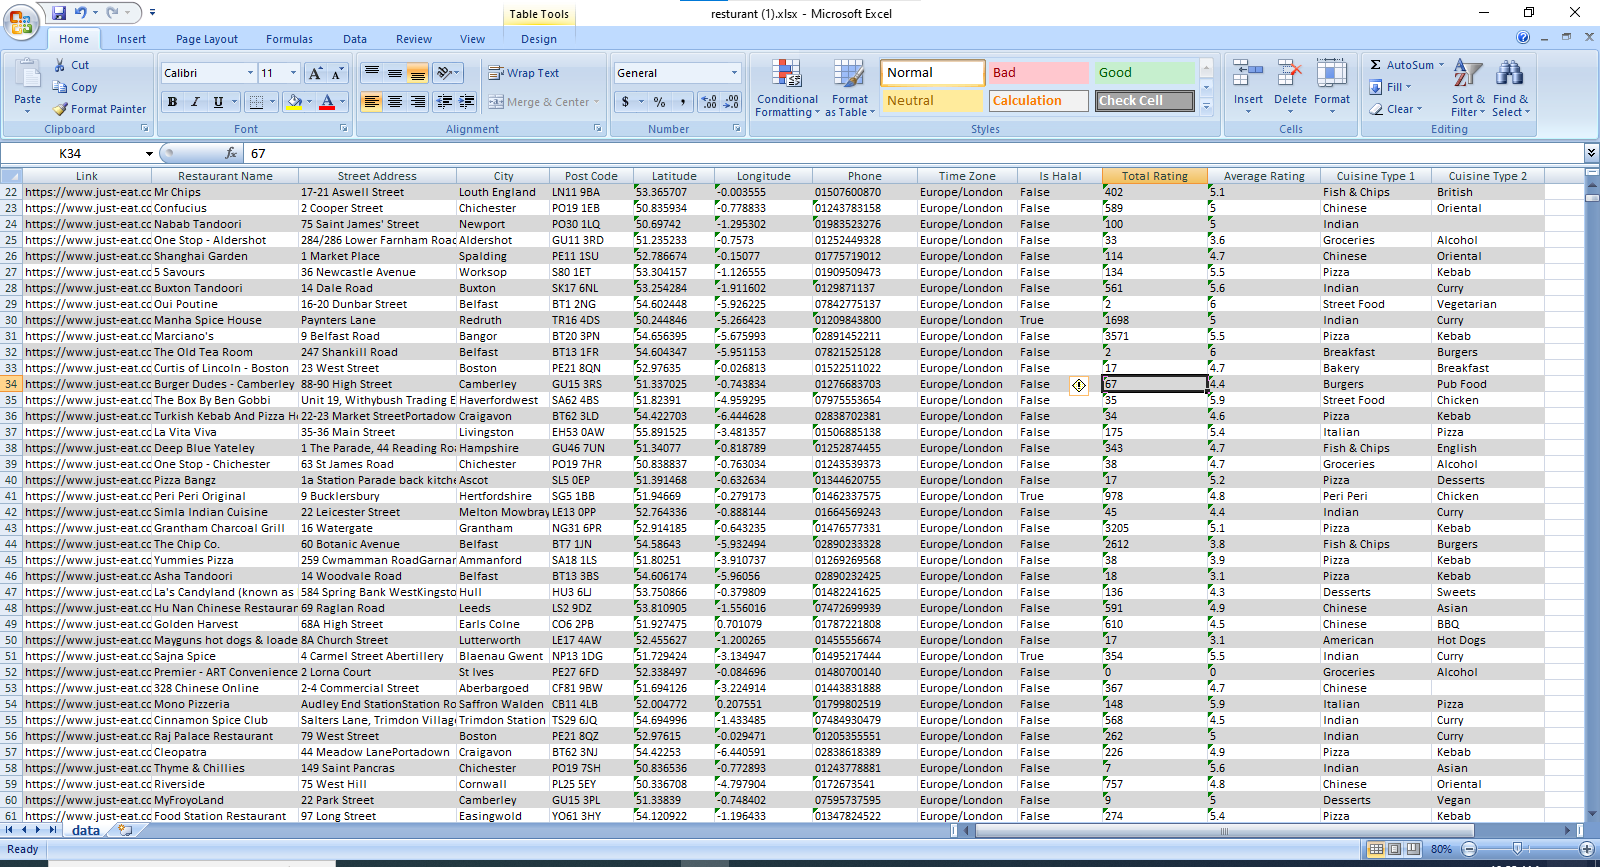Open the Font dialog launcher
The width and height of the screenshot is (1600, 867).
(x=344, y=129)
